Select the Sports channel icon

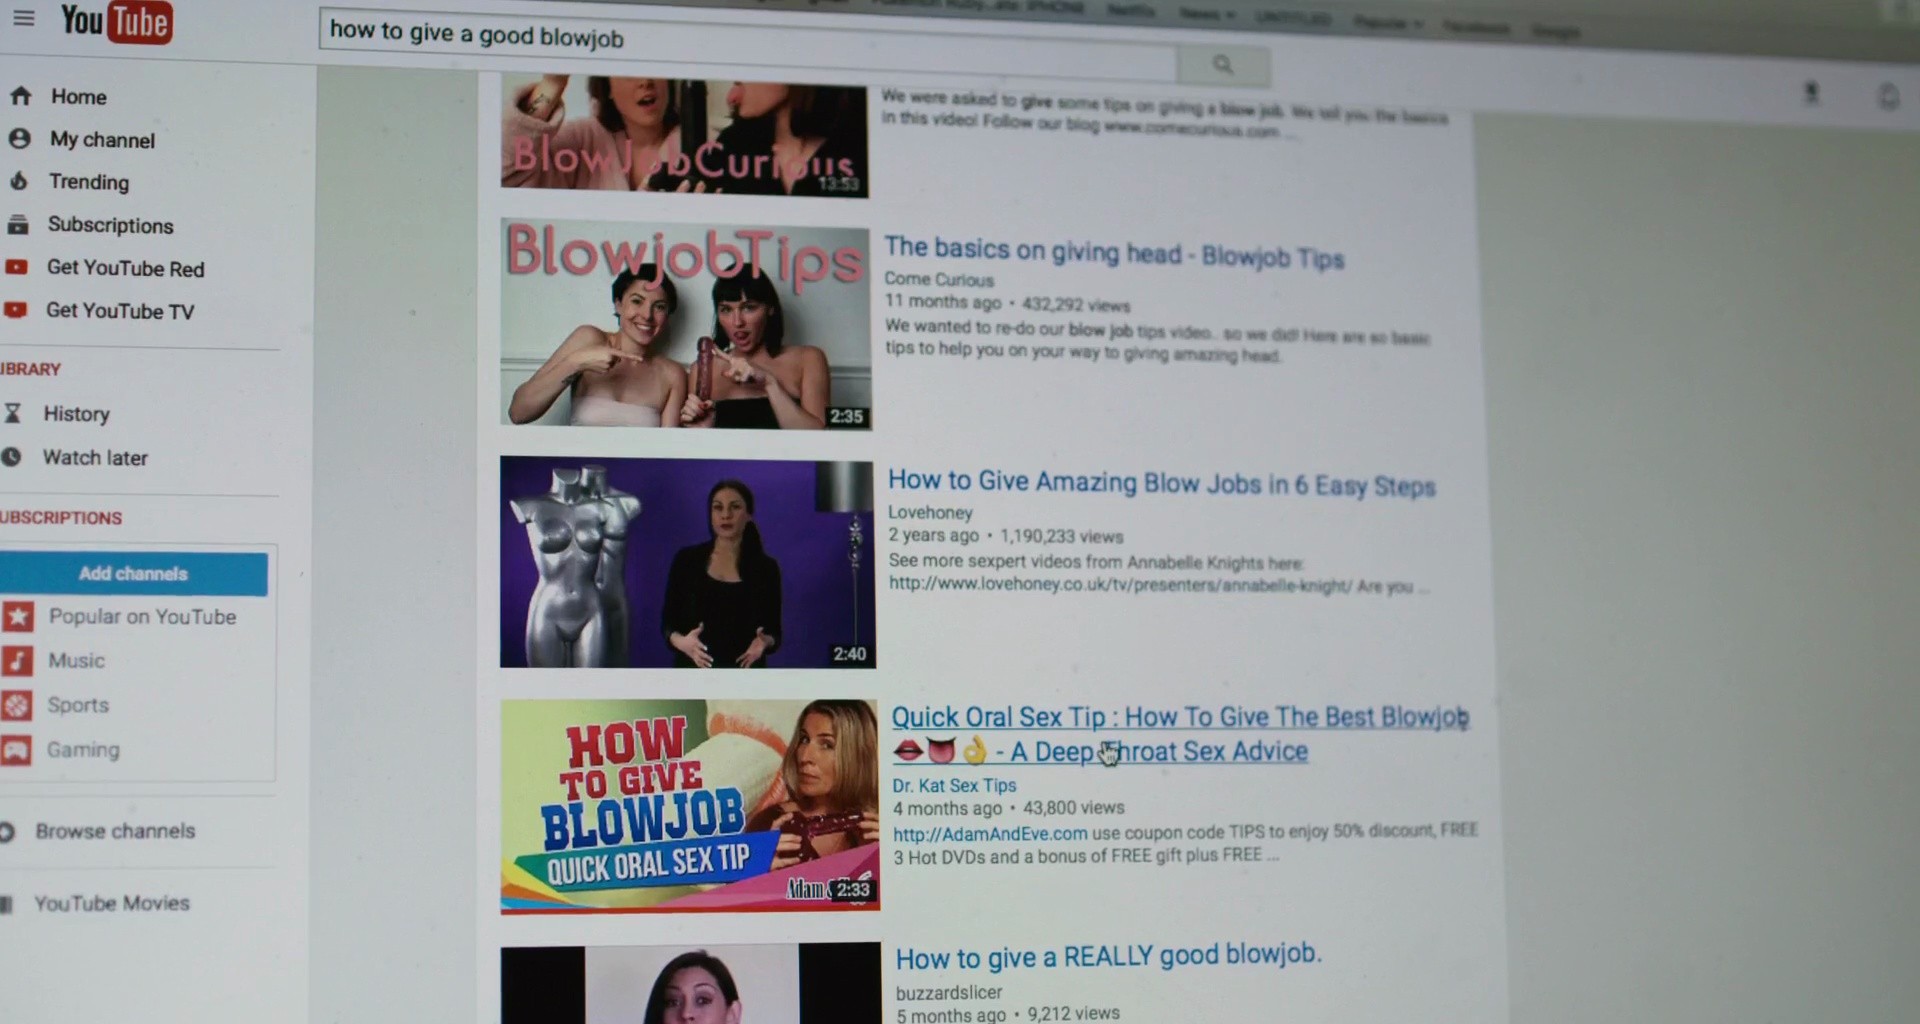[x=17, y=705]
